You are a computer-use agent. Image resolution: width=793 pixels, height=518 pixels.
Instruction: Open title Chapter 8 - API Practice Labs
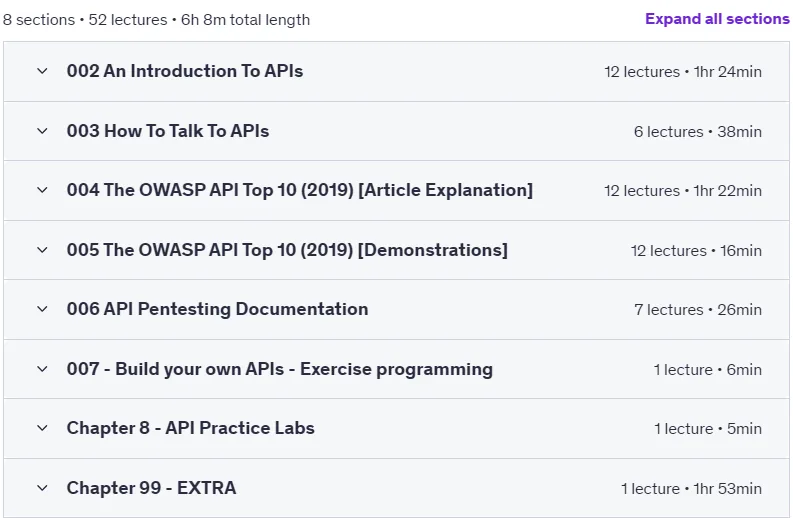tap(191, 428)
